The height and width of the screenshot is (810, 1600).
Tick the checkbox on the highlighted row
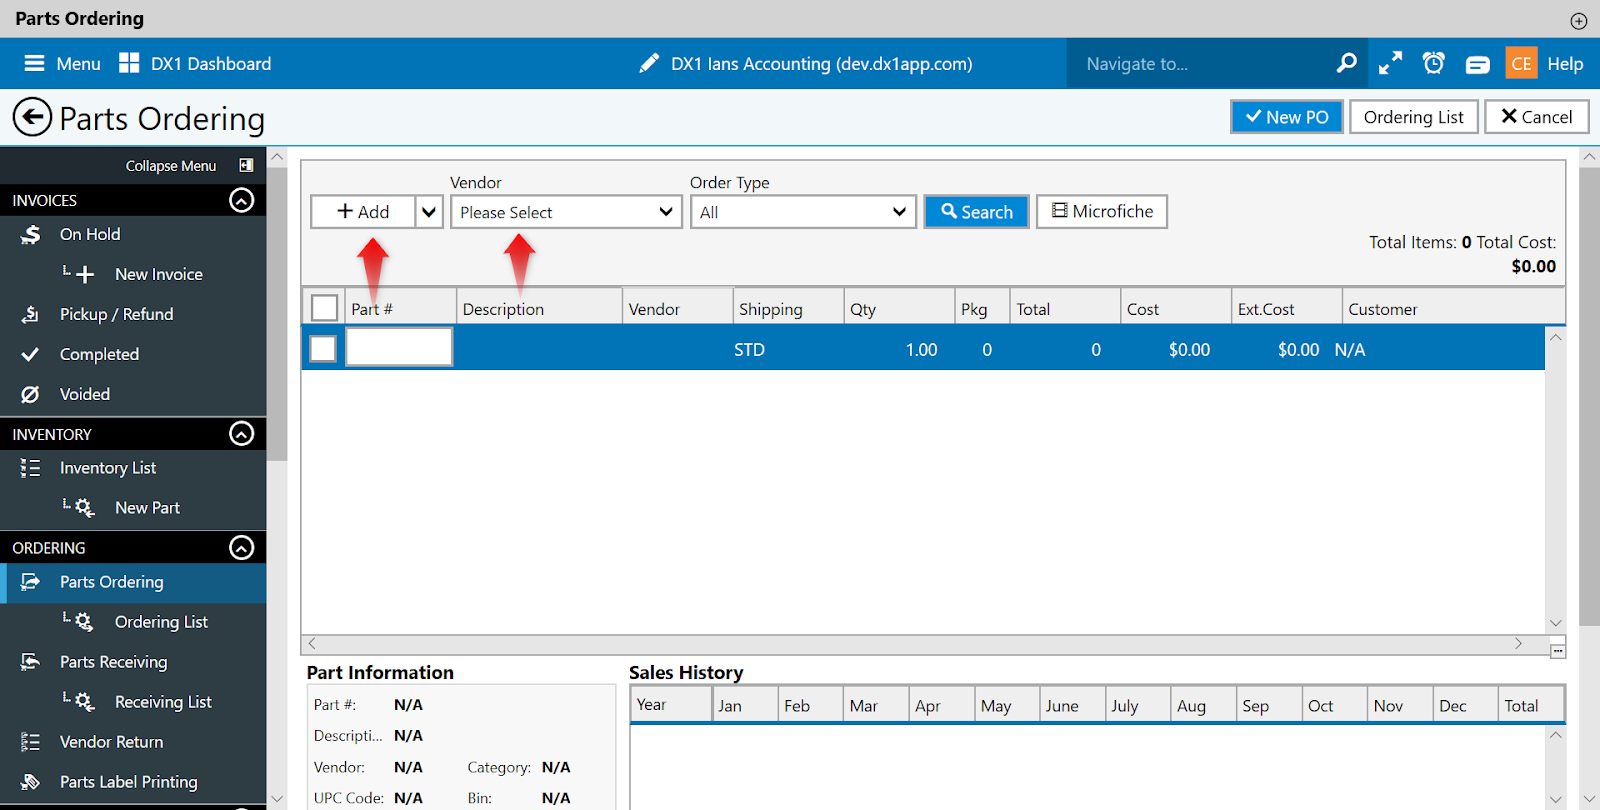pyautogui.click(x=323, y=348)
